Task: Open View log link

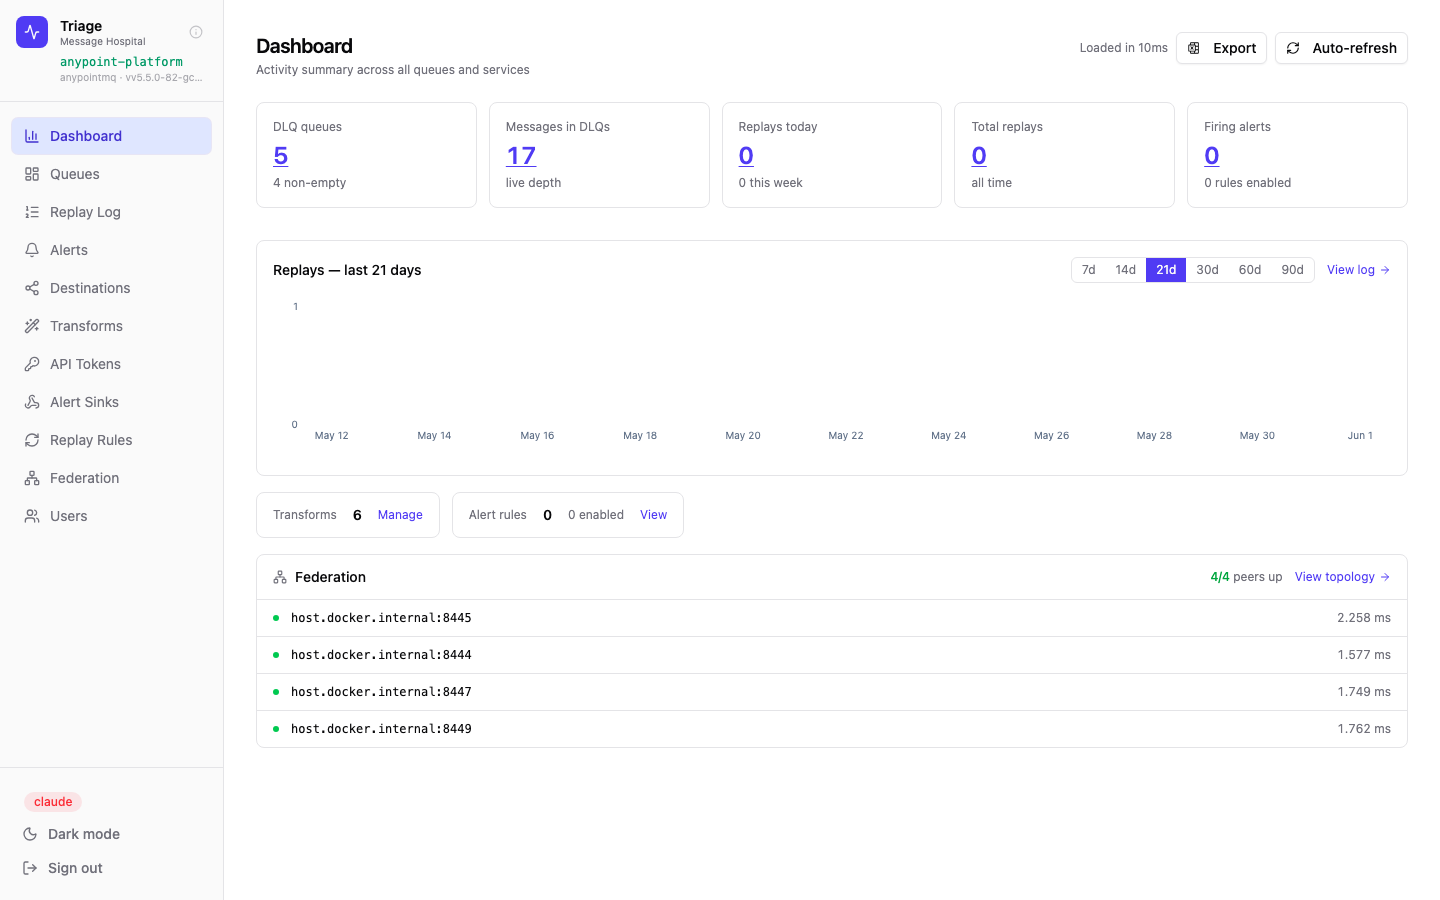Action: click(1358, 270)
